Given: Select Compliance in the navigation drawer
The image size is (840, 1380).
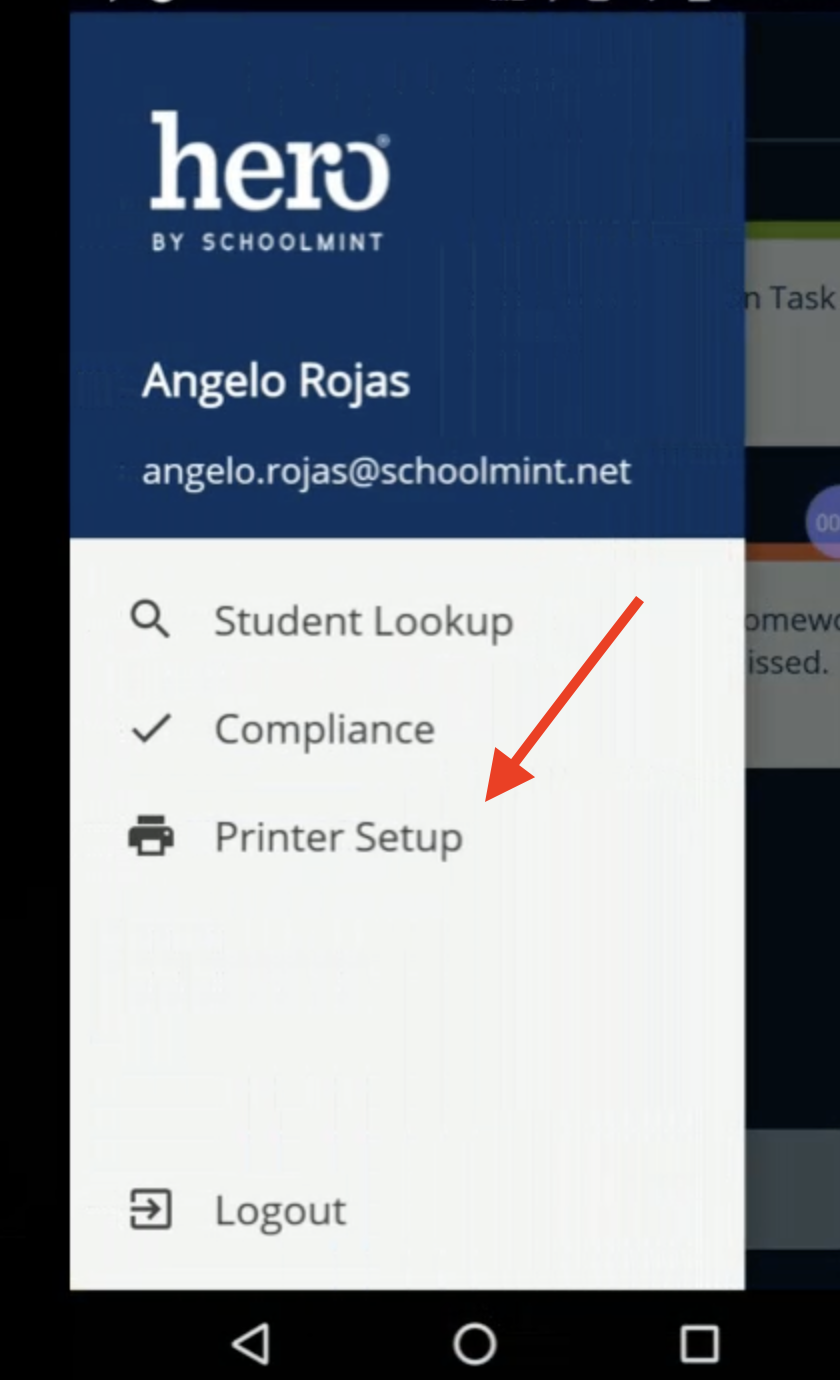Looking at the screenshot, I should tap(324, 728).
